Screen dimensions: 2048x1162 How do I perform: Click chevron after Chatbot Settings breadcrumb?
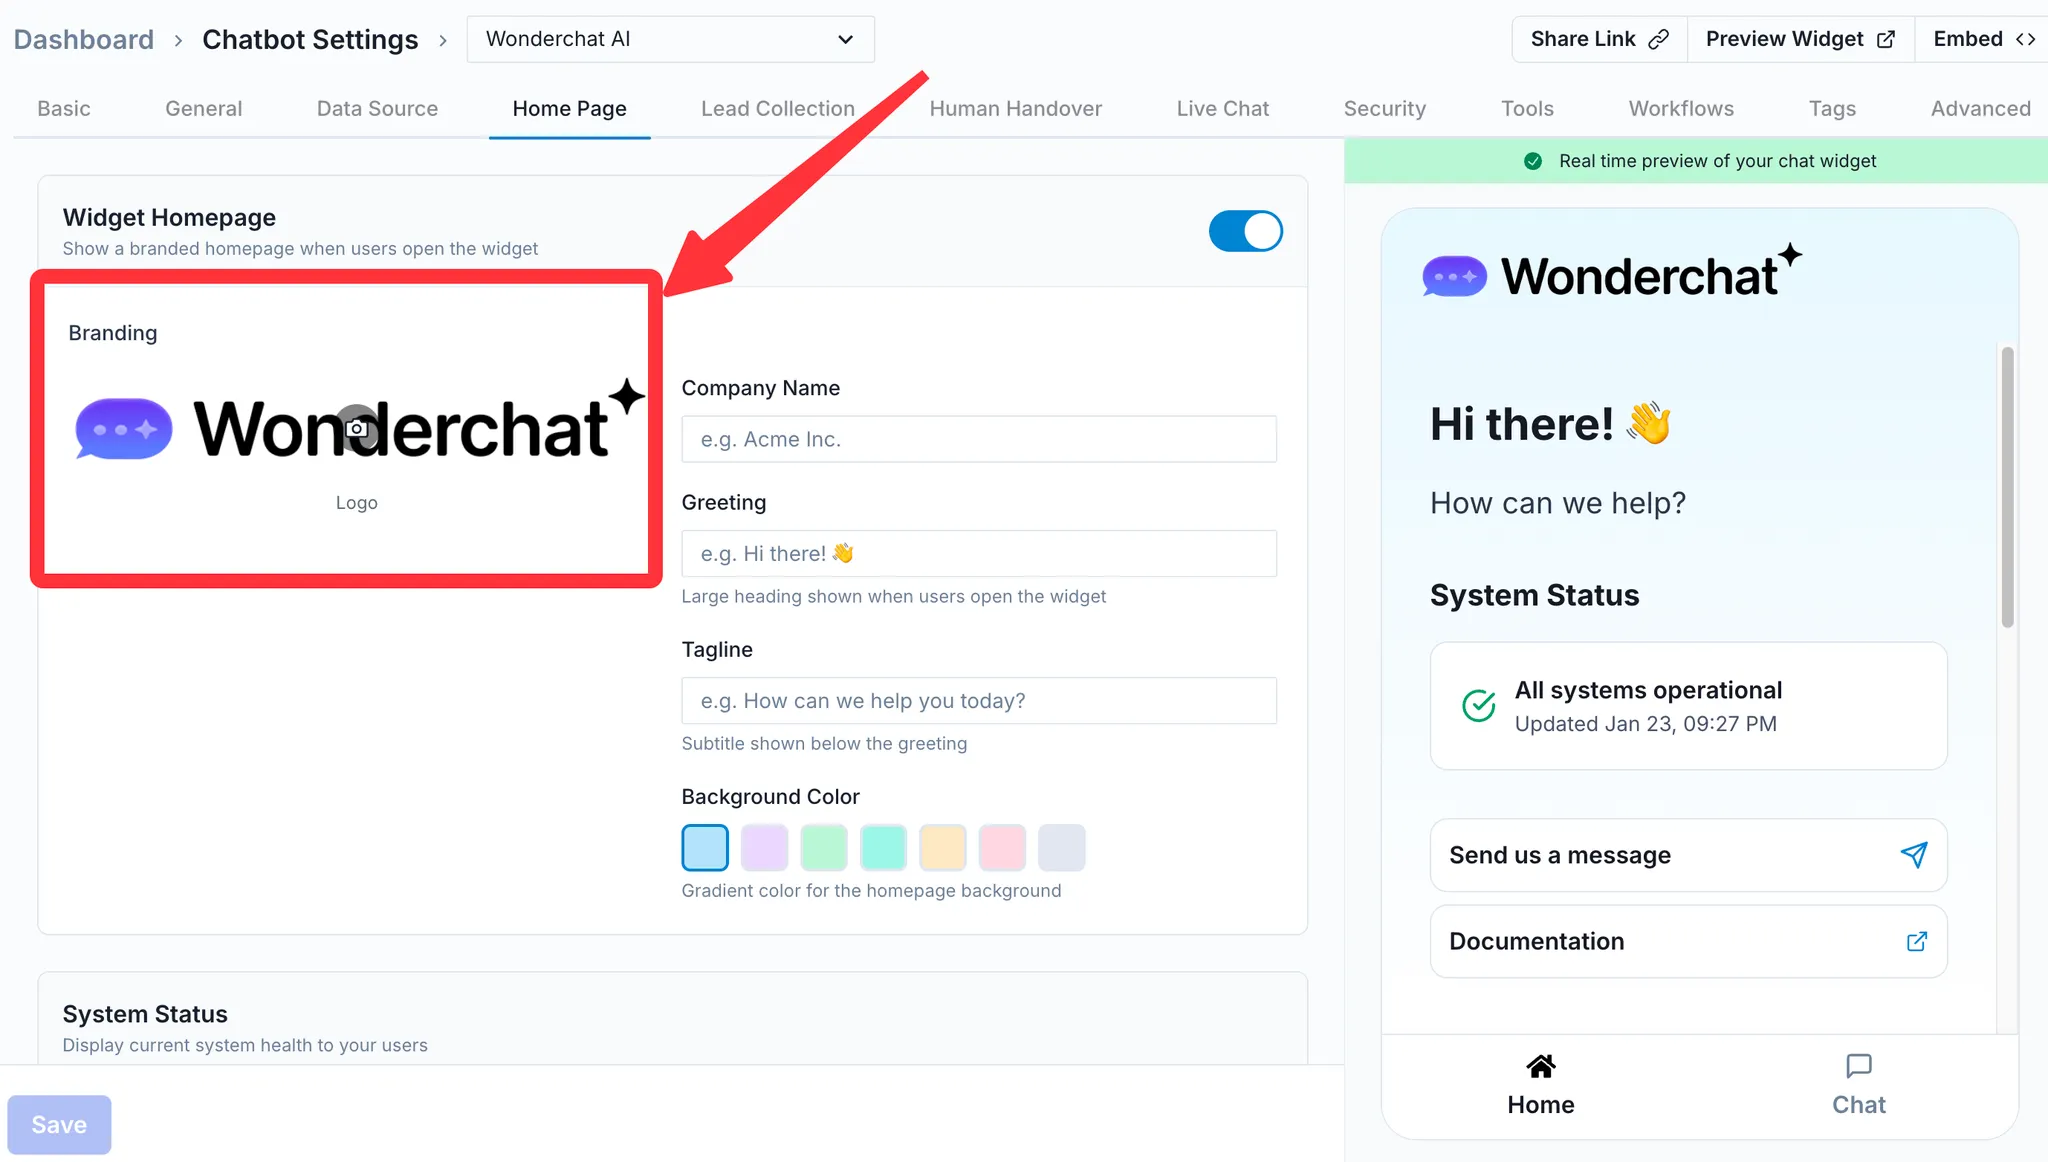tap(443, 40)
